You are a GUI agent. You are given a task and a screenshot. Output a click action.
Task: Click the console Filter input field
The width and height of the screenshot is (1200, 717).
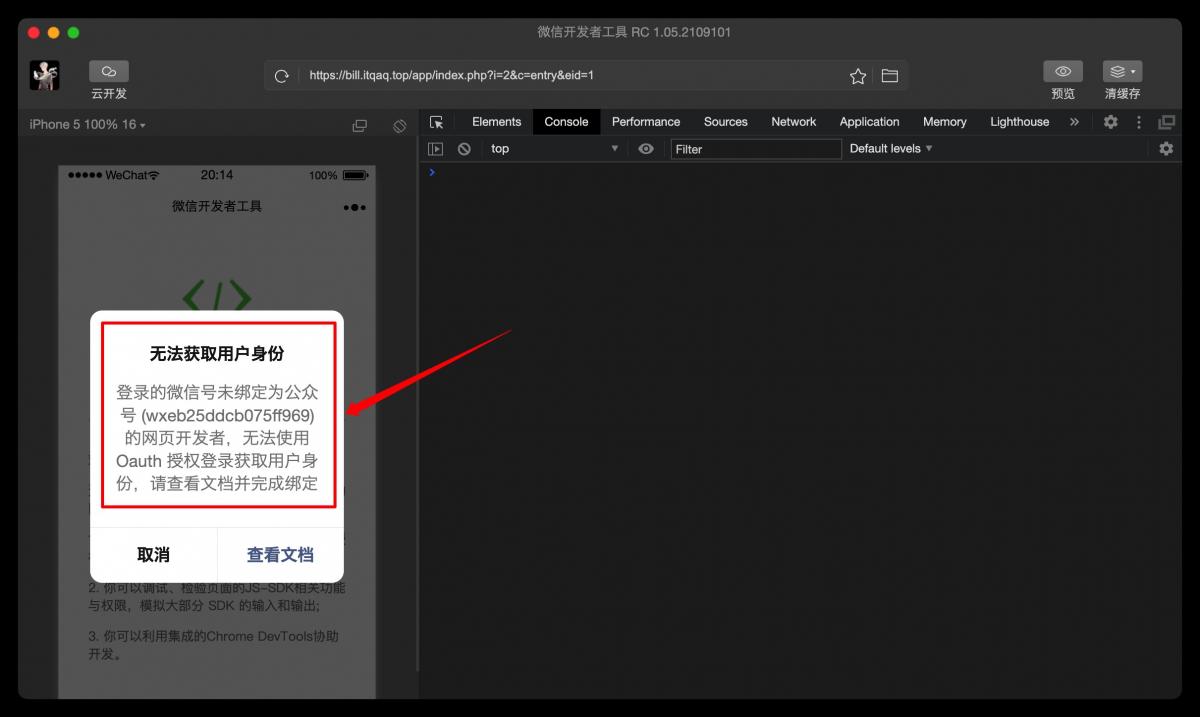point(756,149)
